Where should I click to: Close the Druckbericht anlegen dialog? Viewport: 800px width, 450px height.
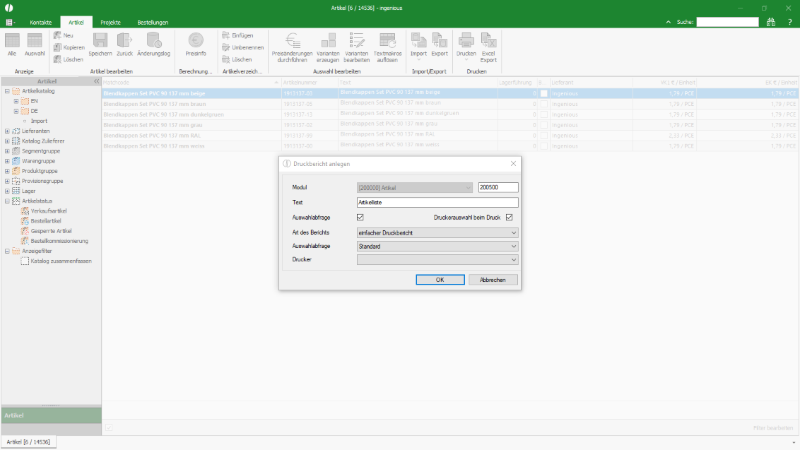513,164
